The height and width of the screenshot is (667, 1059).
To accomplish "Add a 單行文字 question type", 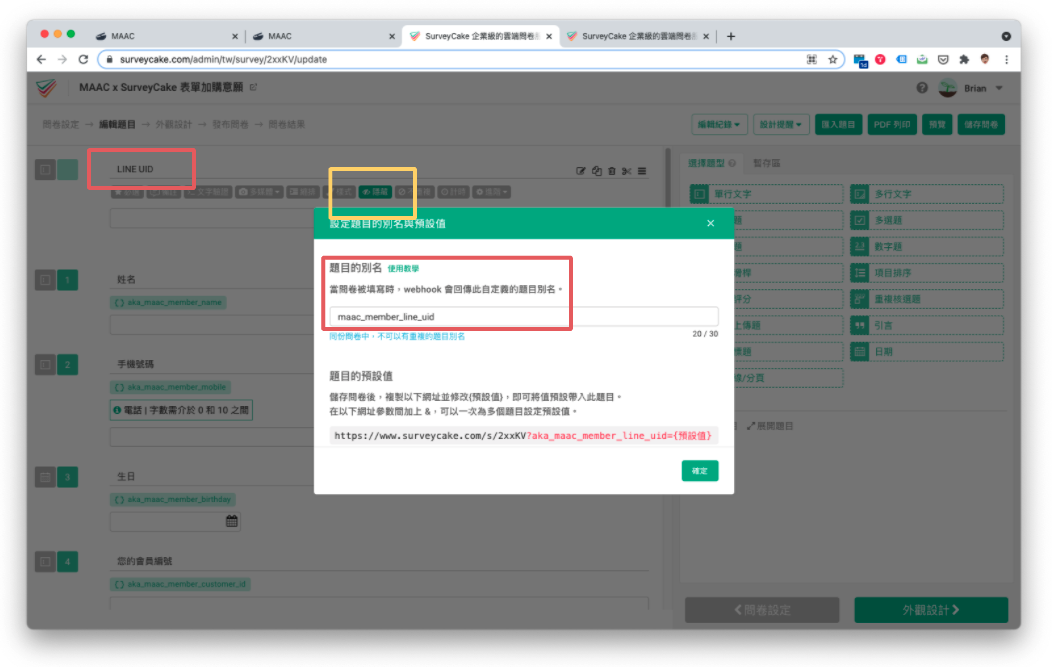I will [766, 194].
